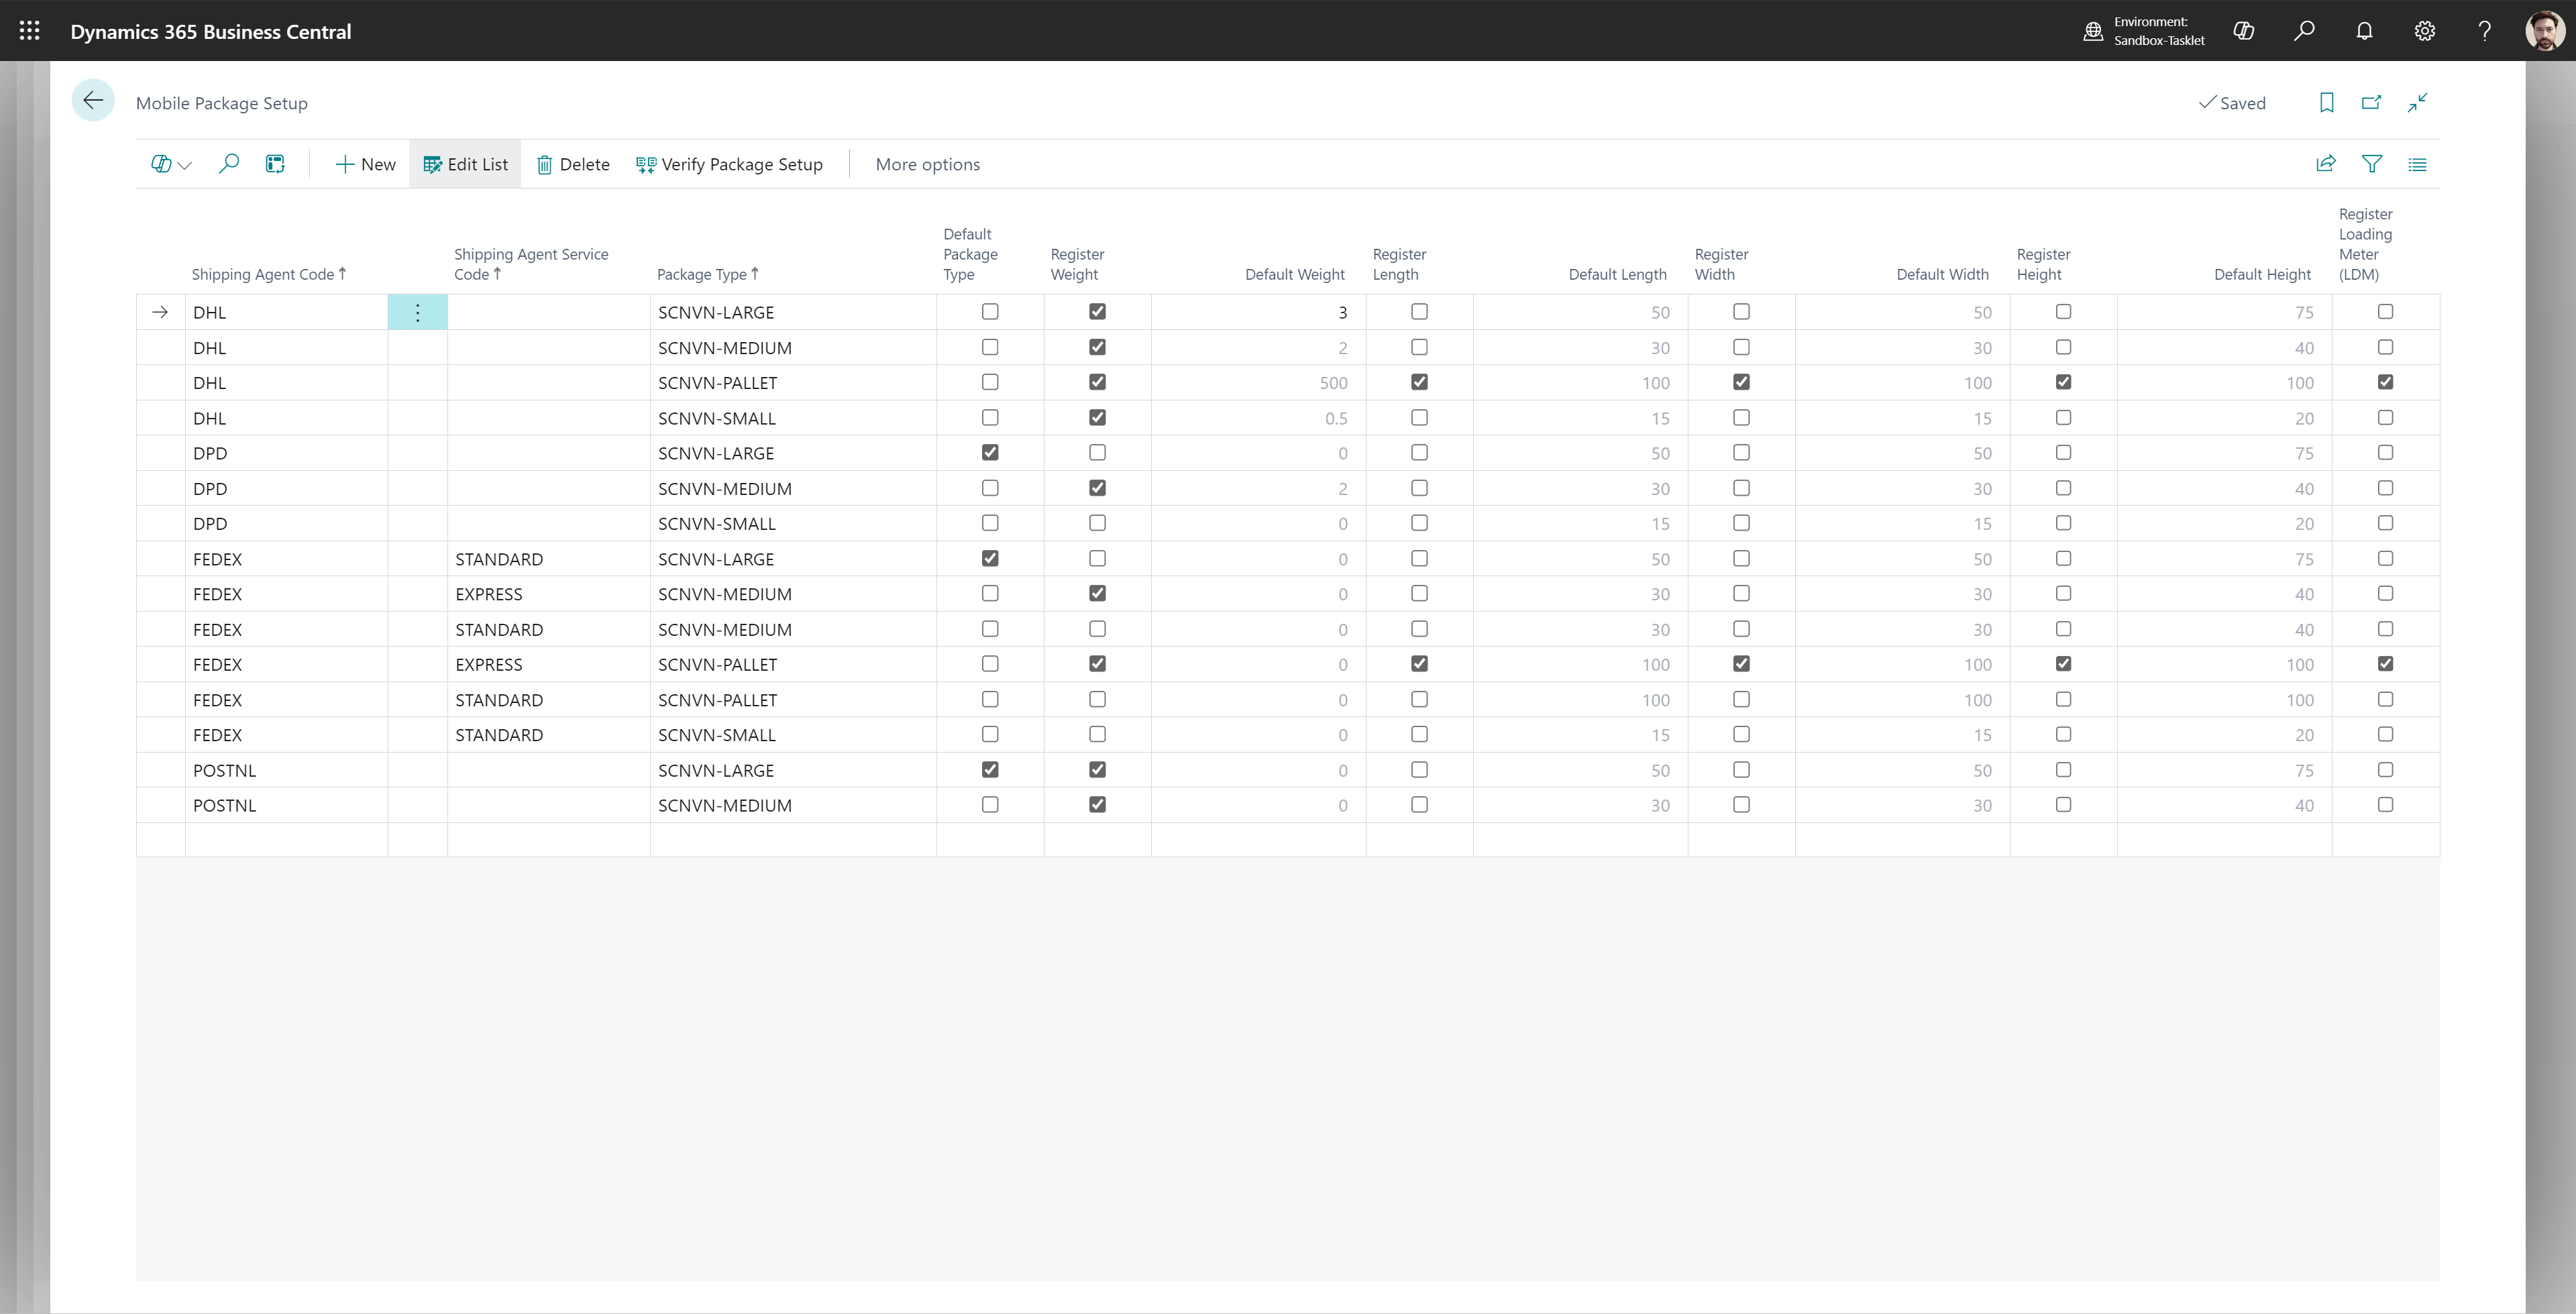Check Default Package Type for DPD SCNVN-MEDIUM
Screen dimensions: 2576x1314
(x=989, y=488)
